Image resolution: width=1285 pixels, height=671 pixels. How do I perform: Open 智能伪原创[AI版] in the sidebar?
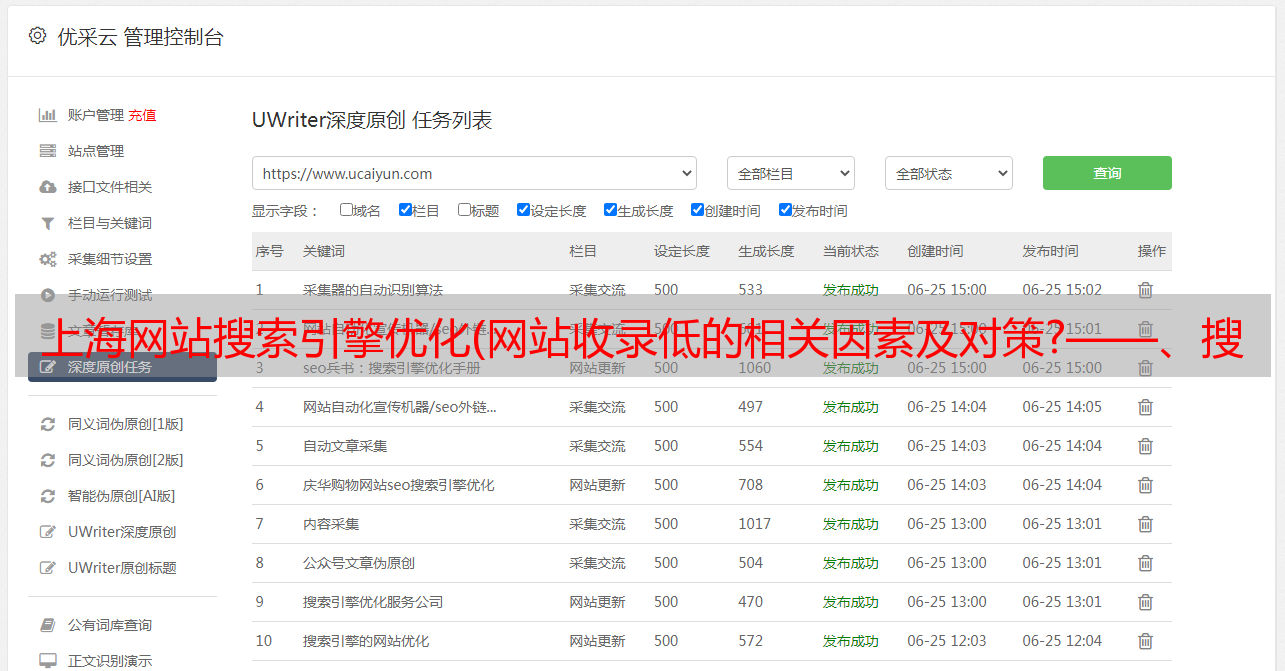click(121, 496)
